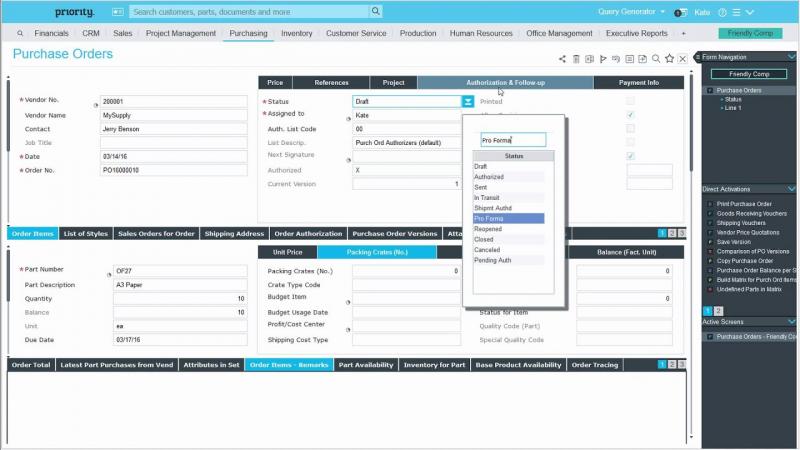This screenshot has height=450, width=800.
Task: Click the Purchase Orders node in Form Navigation
Action: coord(739,90)
